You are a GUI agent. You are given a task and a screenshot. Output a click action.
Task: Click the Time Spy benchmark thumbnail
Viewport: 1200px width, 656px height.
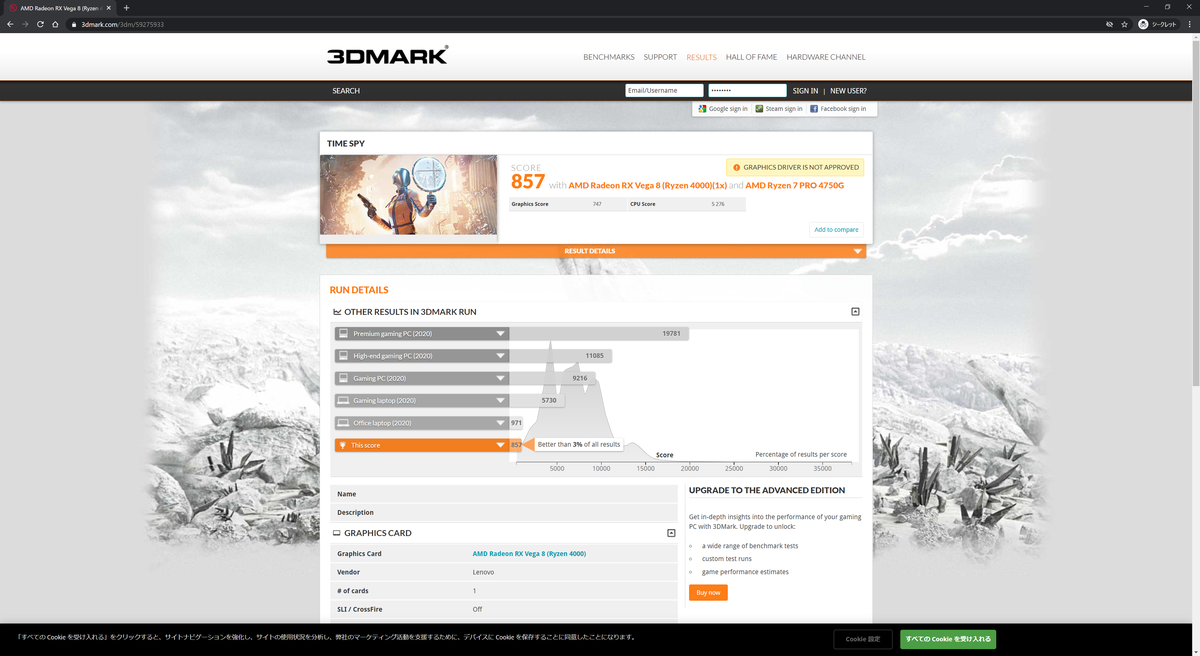click(x=408, y=195)
